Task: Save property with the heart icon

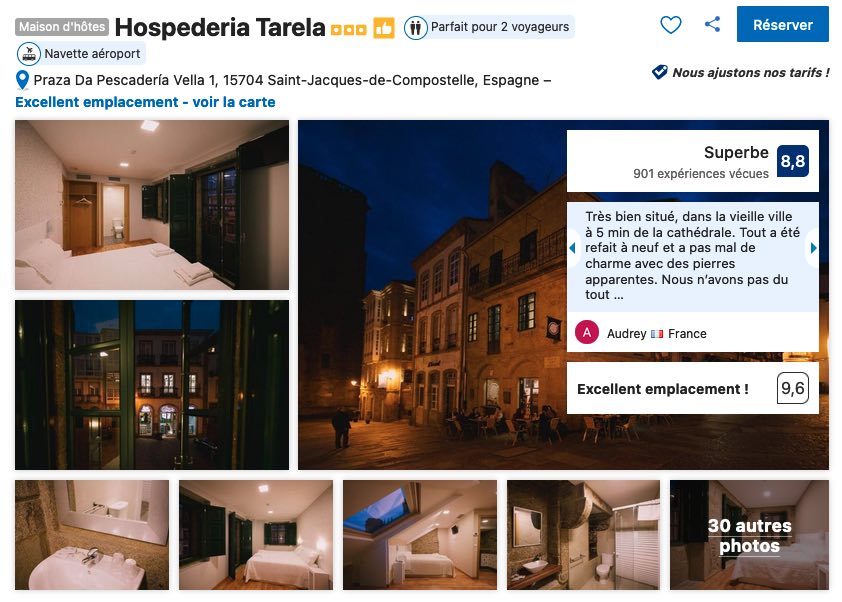Action: point(671,25)
